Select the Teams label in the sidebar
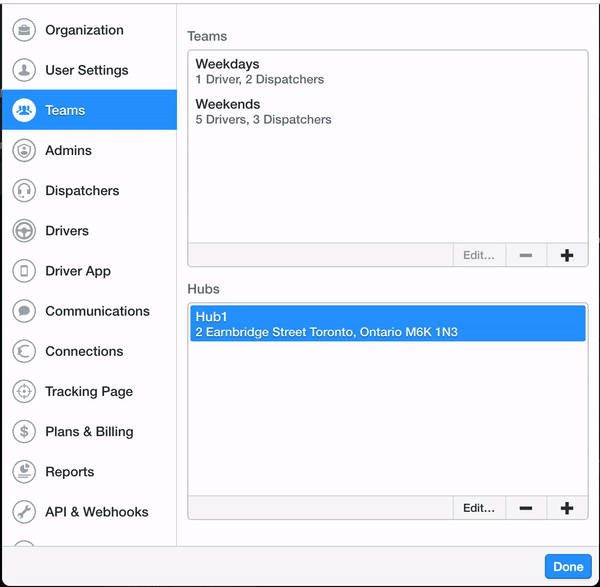 click(x=65, y=110)
